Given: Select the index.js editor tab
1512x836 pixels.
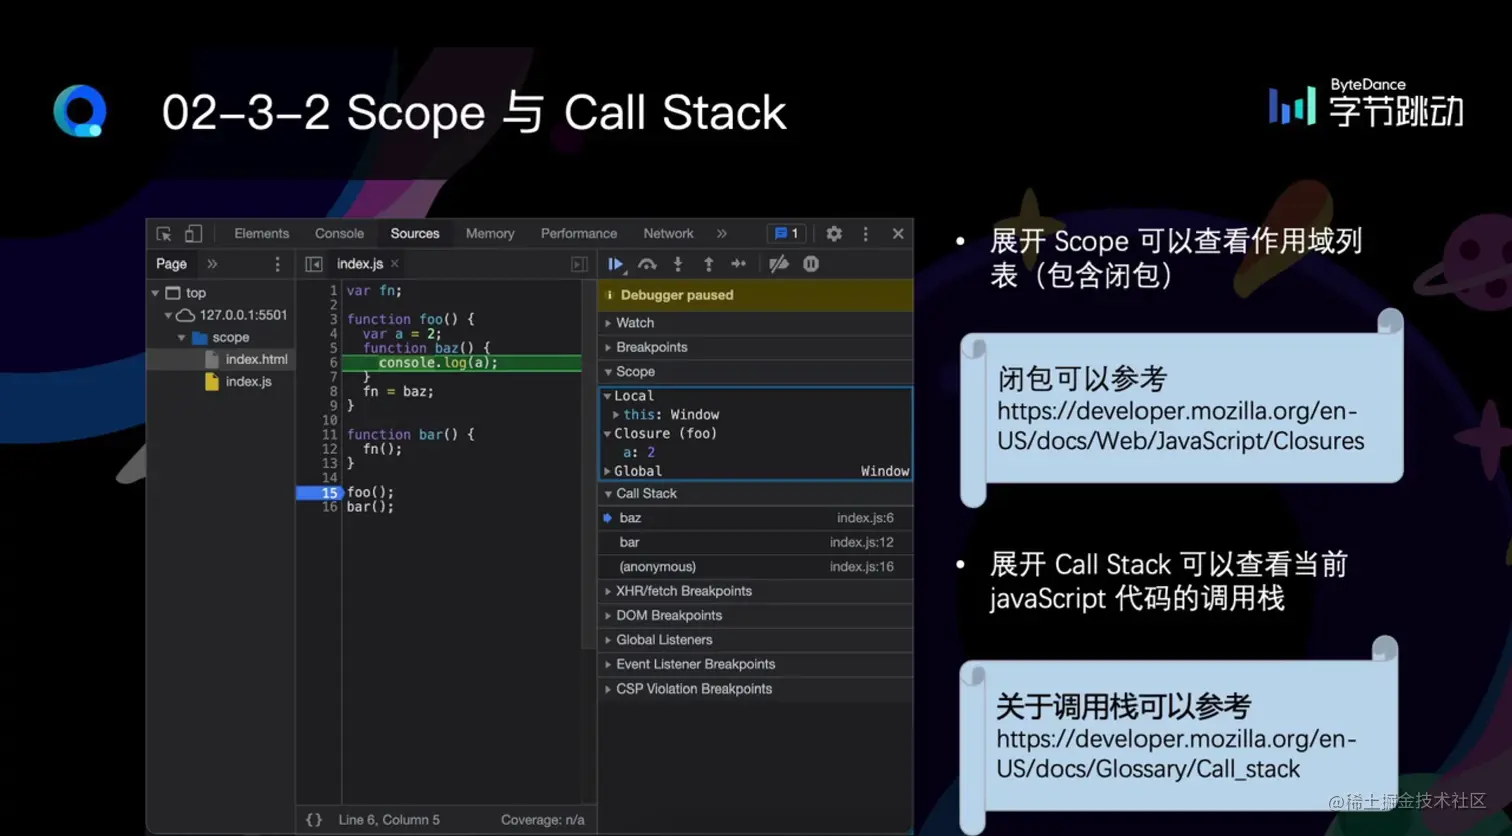Looking at the screenshot, I should pos(360,264).
